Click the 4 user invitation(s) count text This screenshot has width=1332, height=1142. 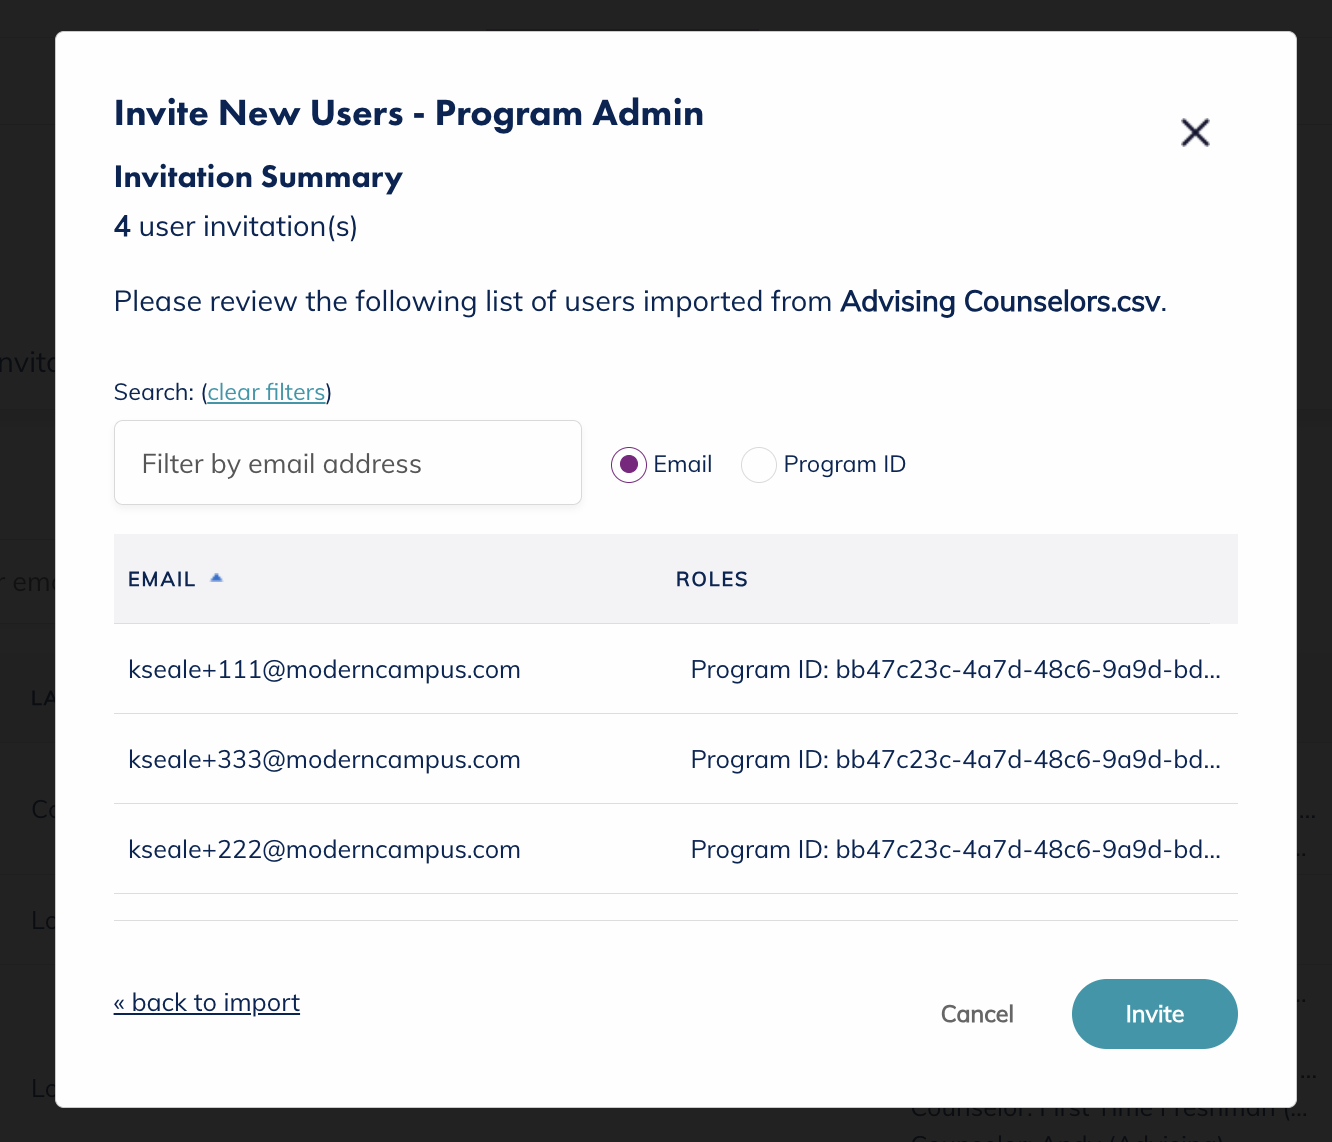(236, 227)
